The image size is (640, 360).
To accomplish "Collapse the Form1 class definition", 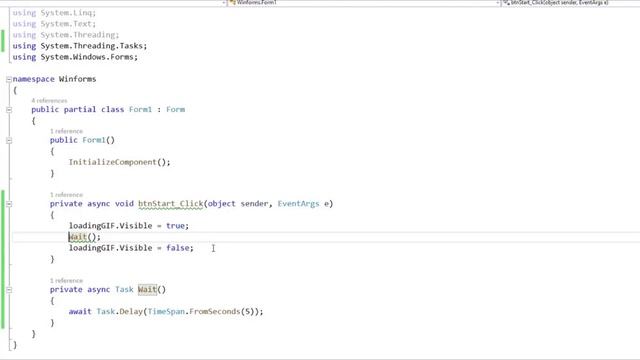I will tap(9, 110).
